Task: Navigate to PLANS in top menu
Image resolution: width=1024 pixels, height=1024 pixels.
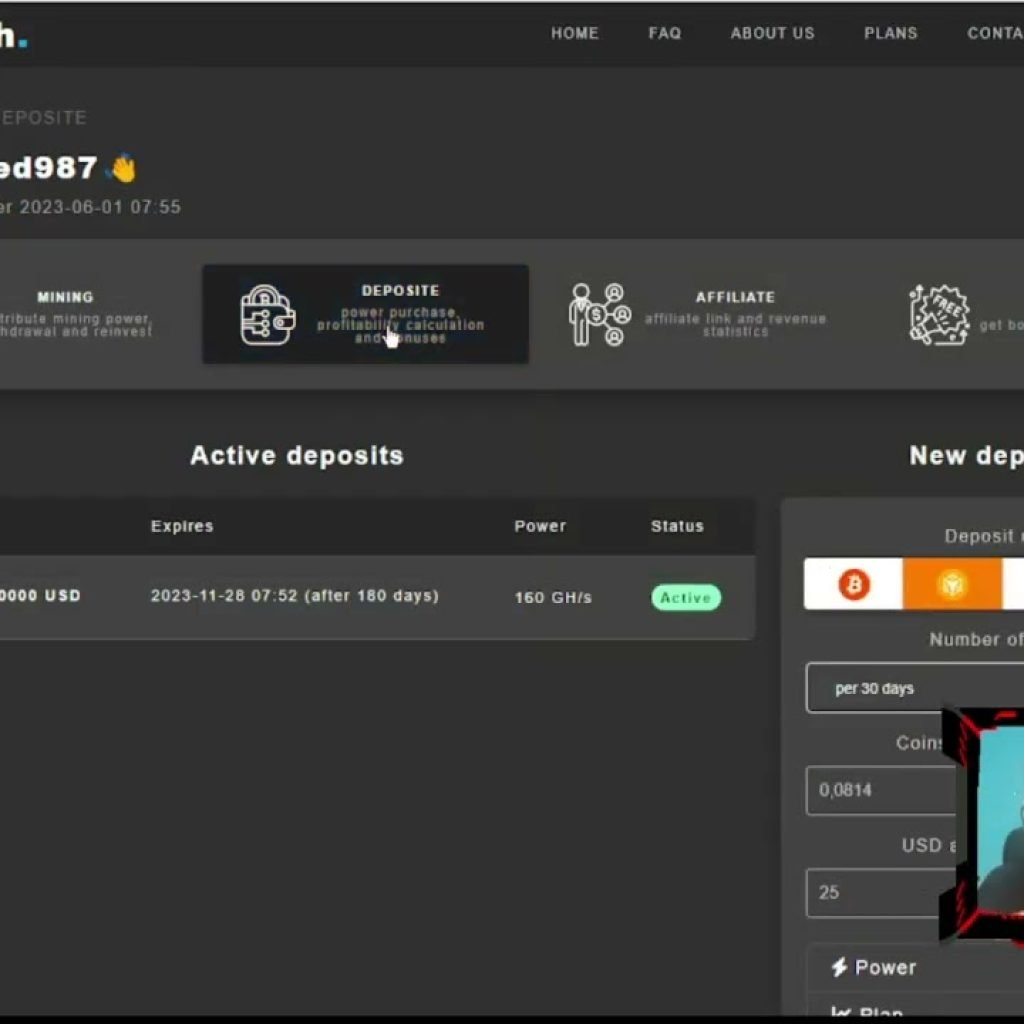Action: click(890, 33)
